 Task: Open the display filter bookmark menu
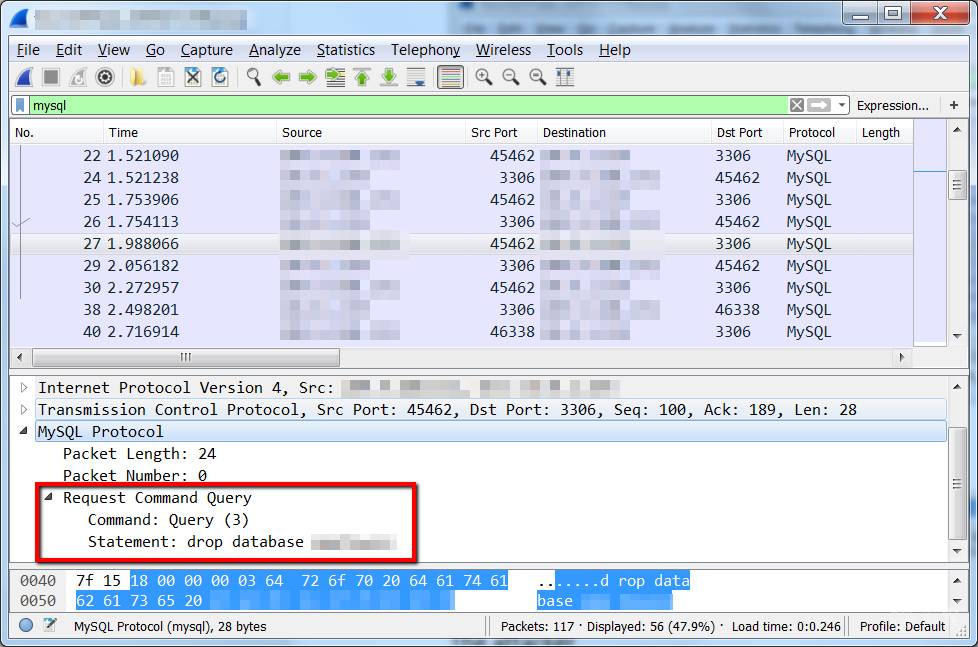click(x=21, y=105)
